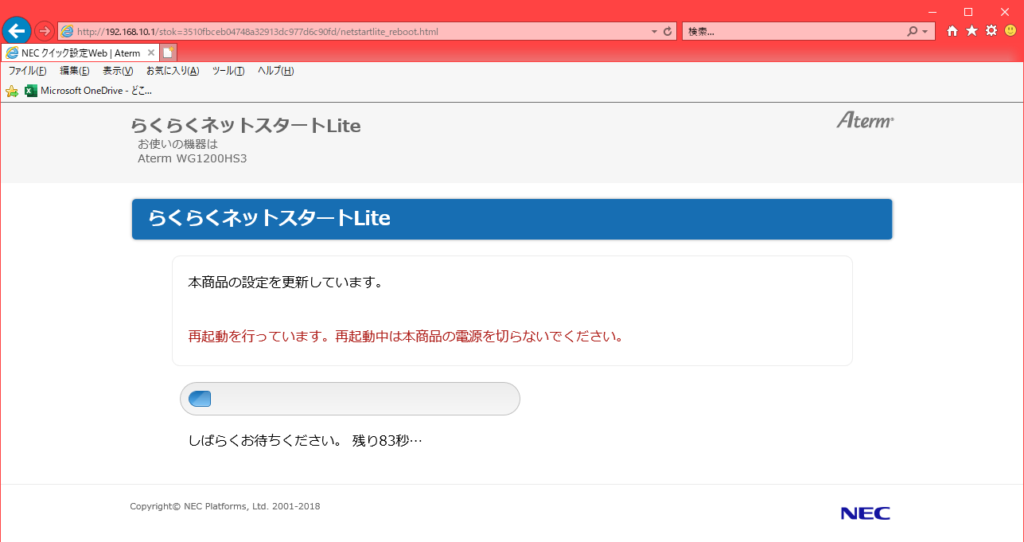Click the add-to-favorites-bar star icon

point(12,91)
